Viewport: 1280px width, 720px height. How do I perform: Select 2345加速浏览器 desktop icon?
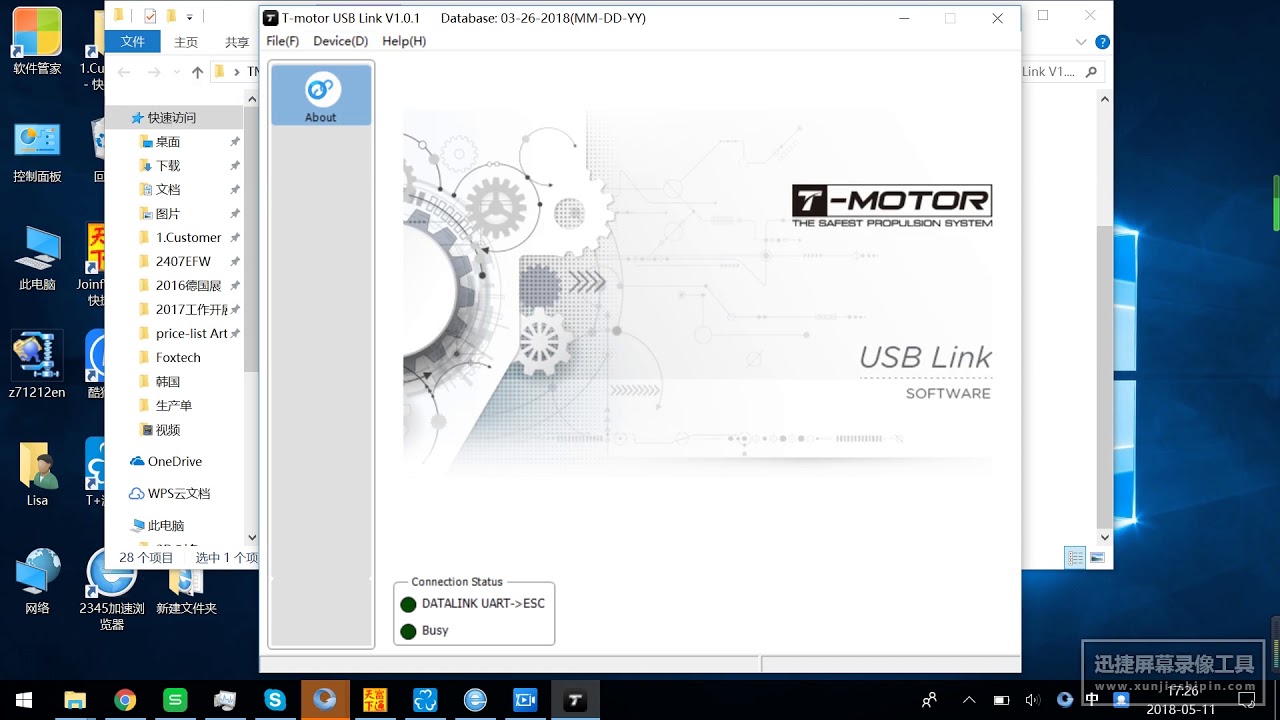pyautogui.click(x=112, y=590)
